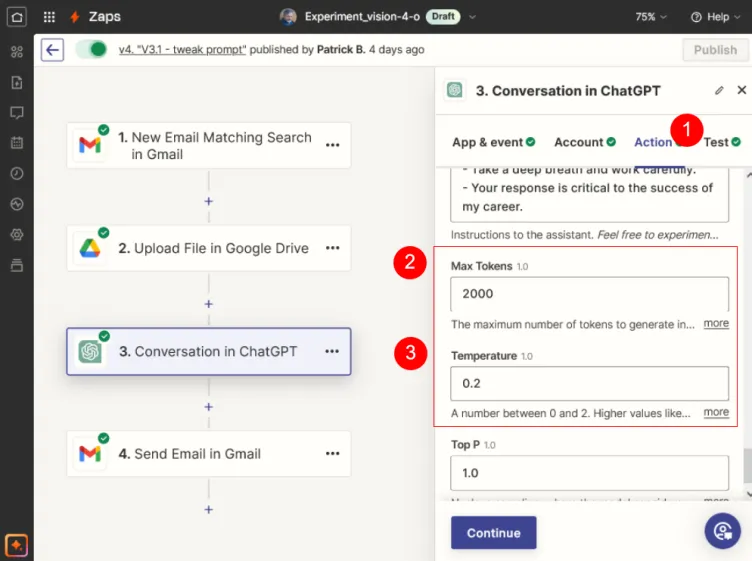Screen dimensions: 752x561
Task: Go back using the arrow button
Action: [52, 50]
